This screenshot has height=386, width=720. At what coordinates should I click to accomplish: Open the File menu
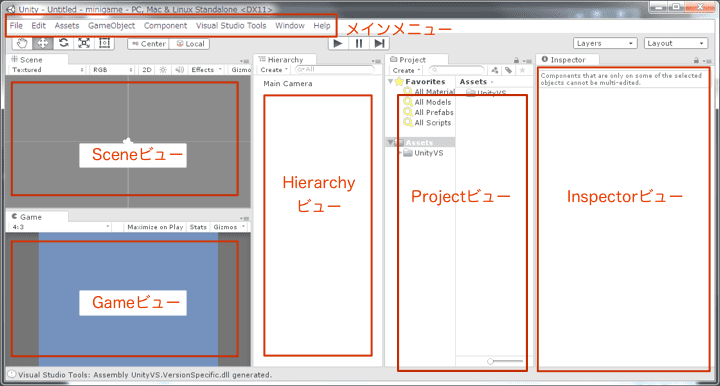coord(16,26)
